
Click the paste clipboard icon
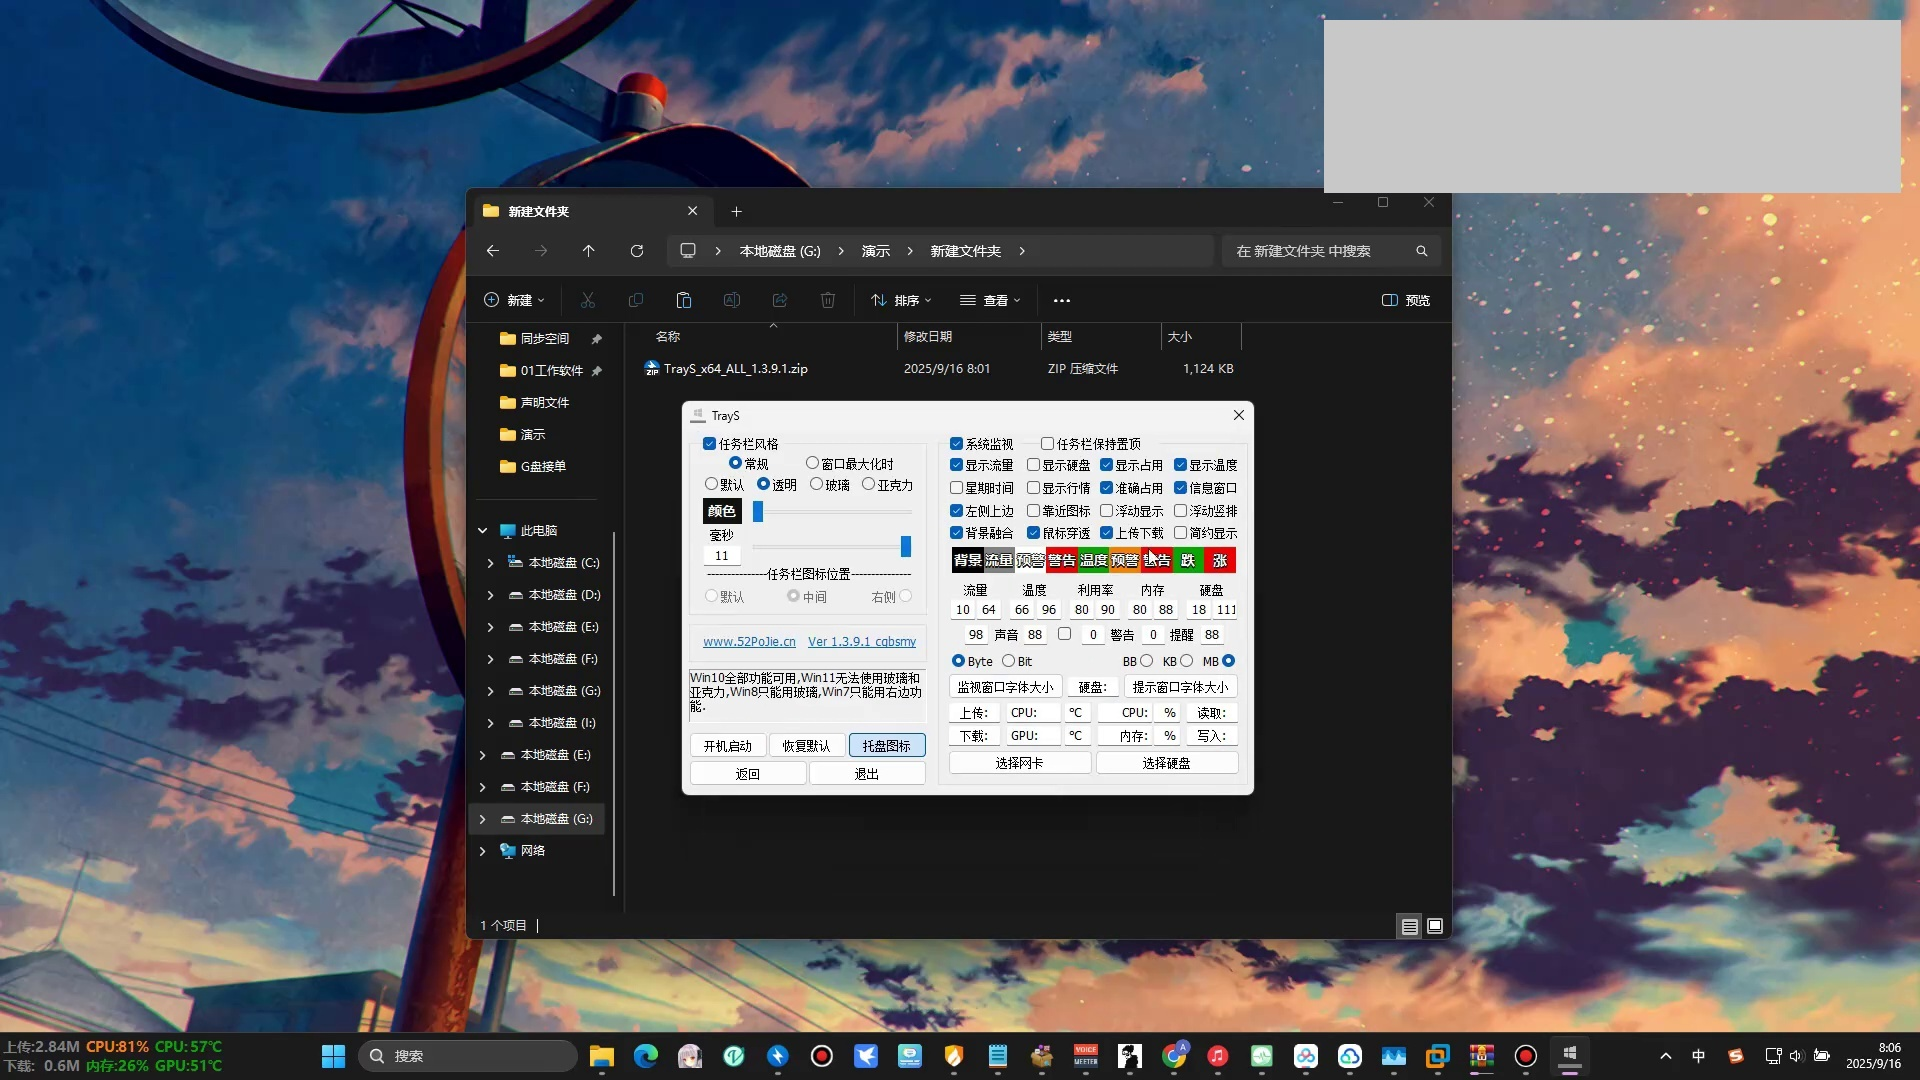684,300
